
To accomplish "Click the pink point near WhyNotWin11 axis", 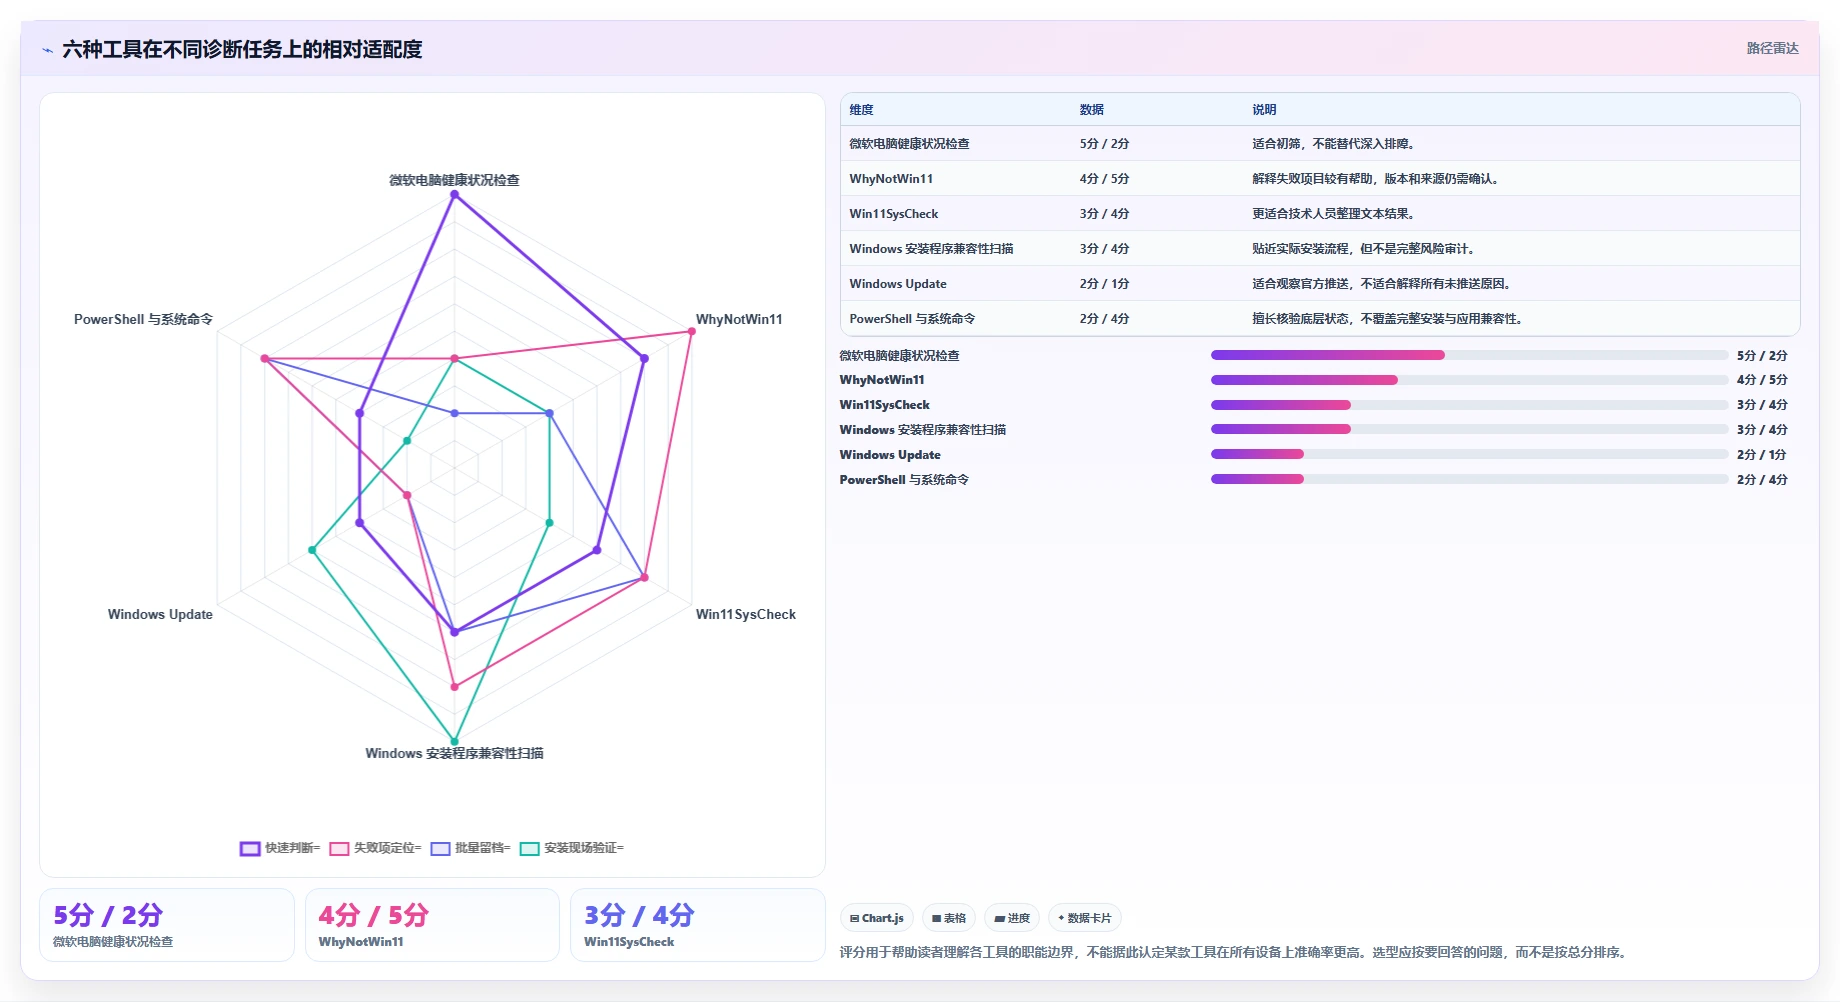I will [691, 332].
